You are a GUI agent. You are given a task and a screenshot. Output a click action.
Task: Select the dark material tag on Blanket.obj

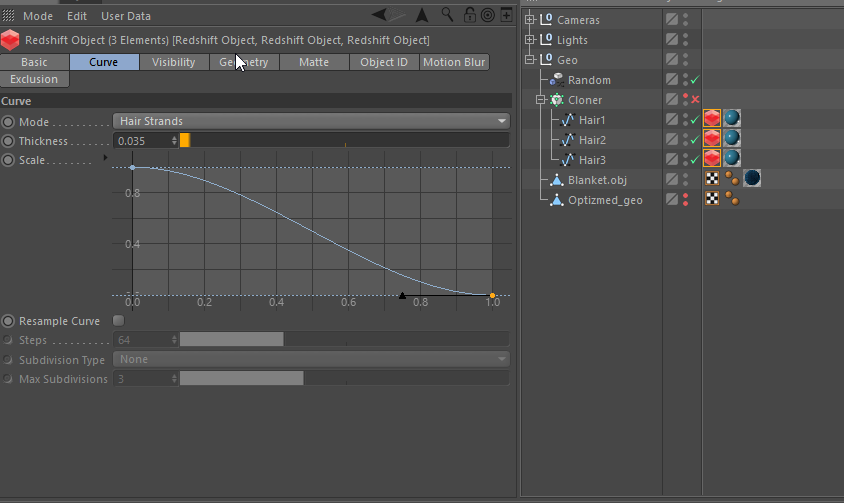pyautogui.click(x=752, y=179)
